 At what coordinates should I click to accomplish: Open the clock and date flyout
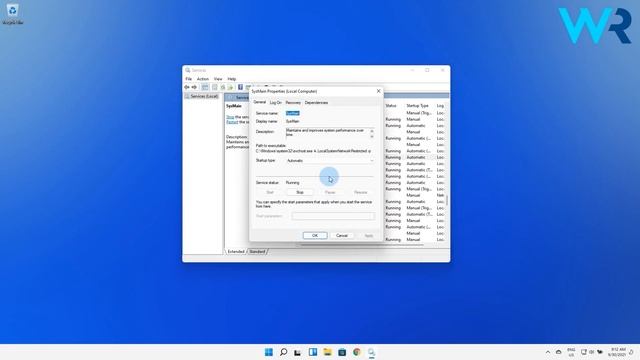point(618,352)
